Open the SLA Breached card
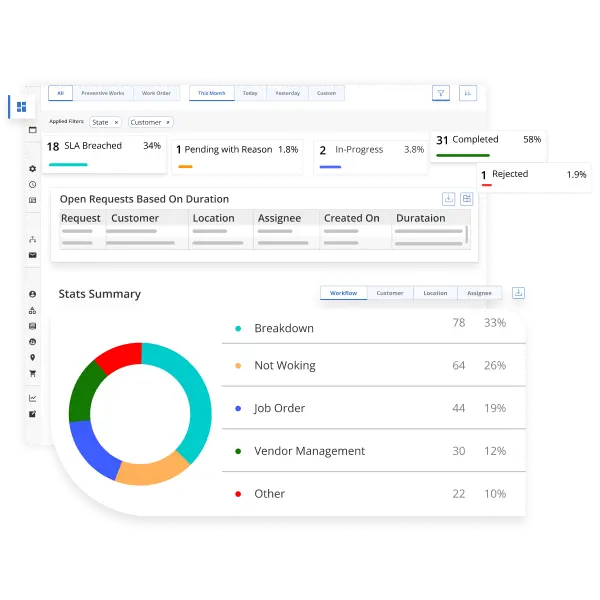The width and height of the screenshot is (600, 600). click(104, 155)
